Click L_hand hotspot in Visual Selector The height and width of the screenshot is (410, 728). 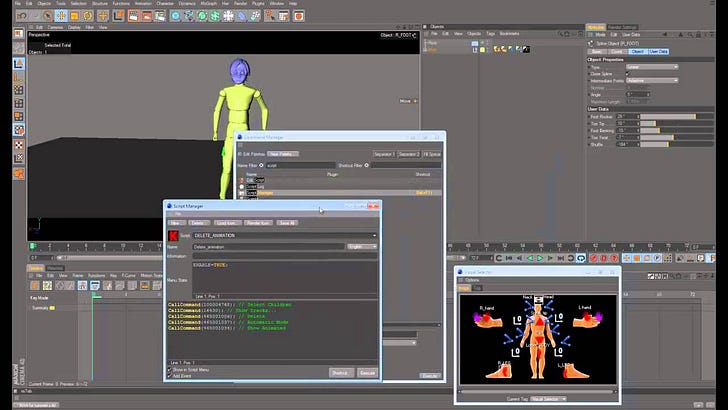pos(587,318)
